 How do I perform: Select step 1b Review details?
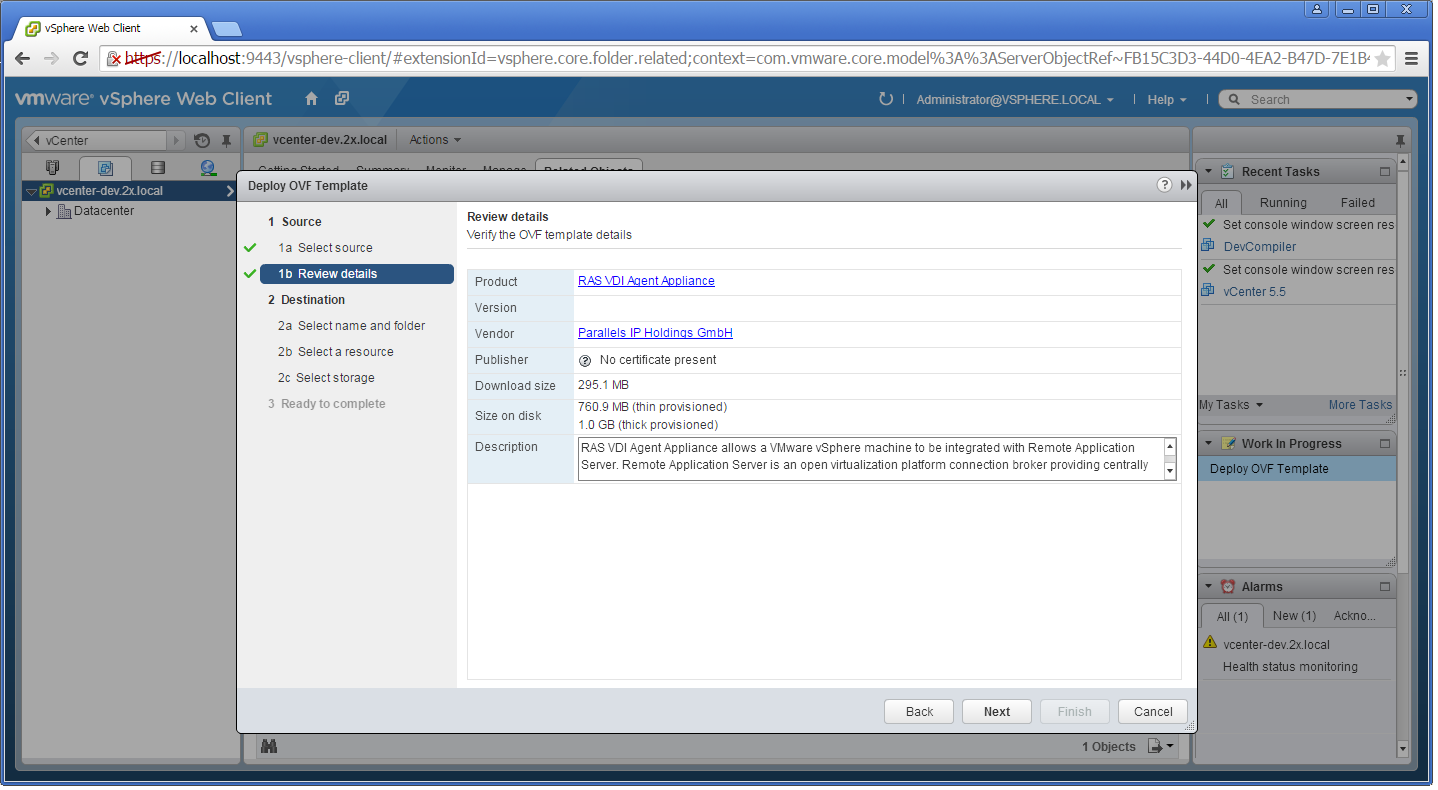tap(356, 274)
